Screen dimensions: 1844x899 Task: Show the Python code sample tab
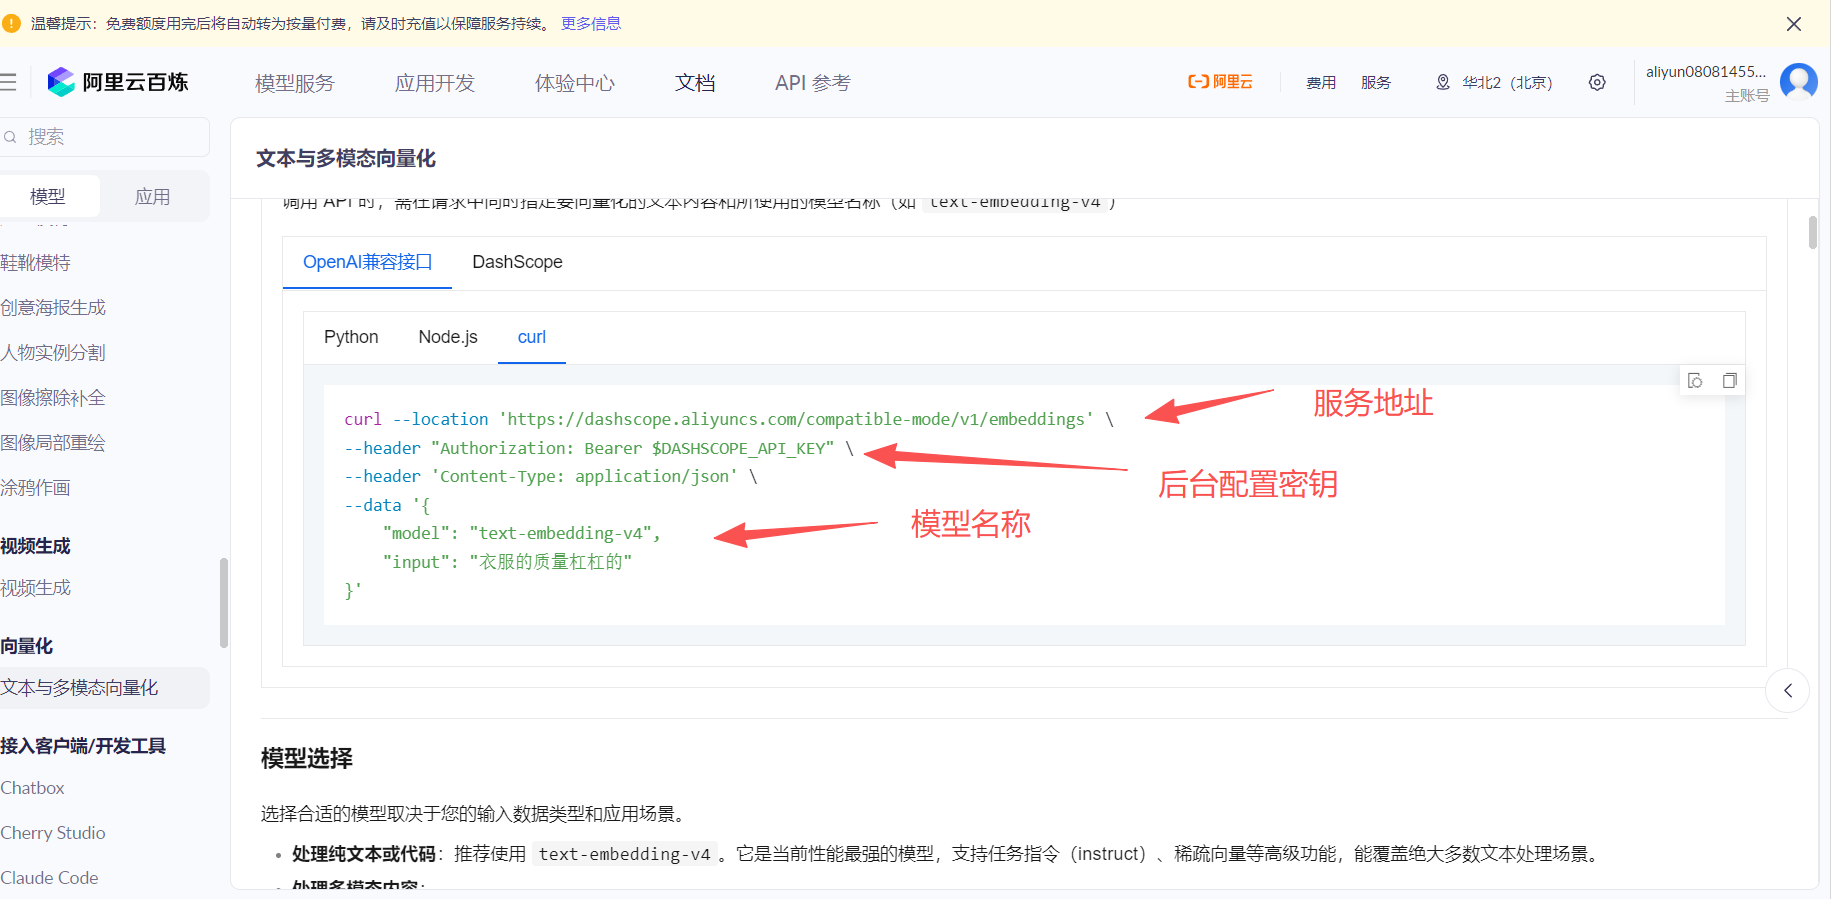point(351,337)
